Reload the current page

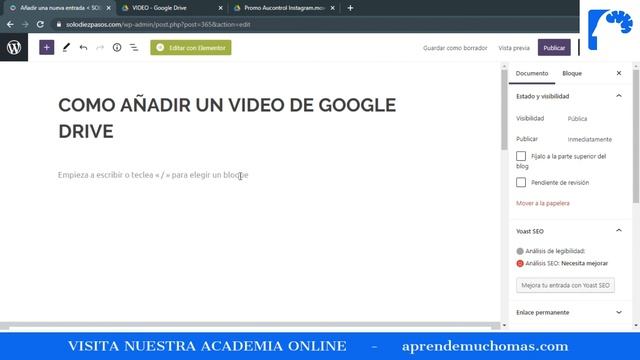(x=40, y=24)
